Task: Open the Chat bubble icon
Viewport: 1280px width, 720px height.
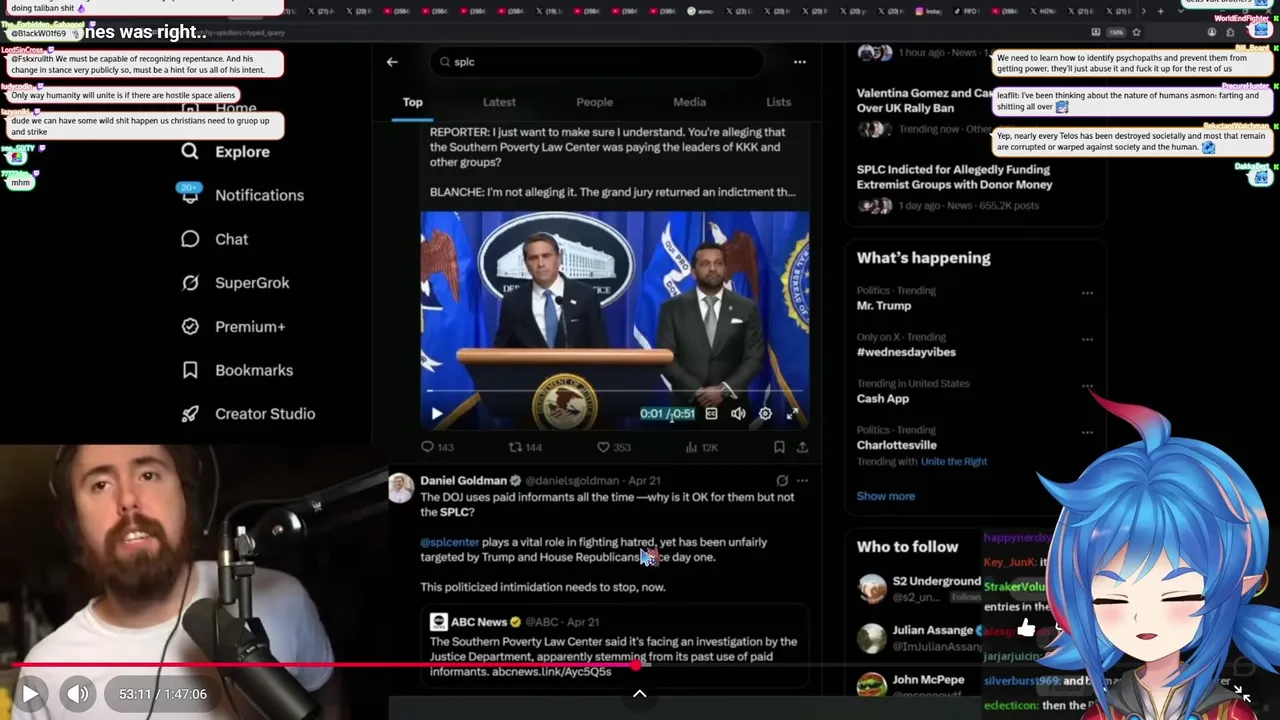Action: 190,239
